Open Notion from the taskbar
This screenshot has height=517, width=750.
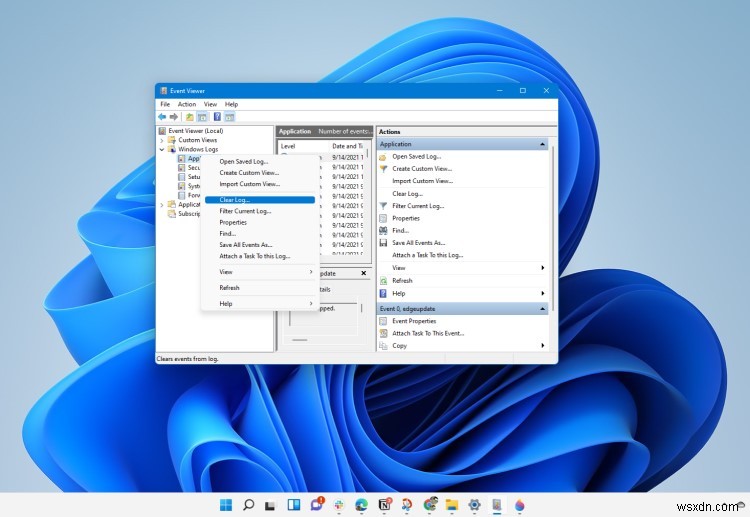click(x=384, y=505)
